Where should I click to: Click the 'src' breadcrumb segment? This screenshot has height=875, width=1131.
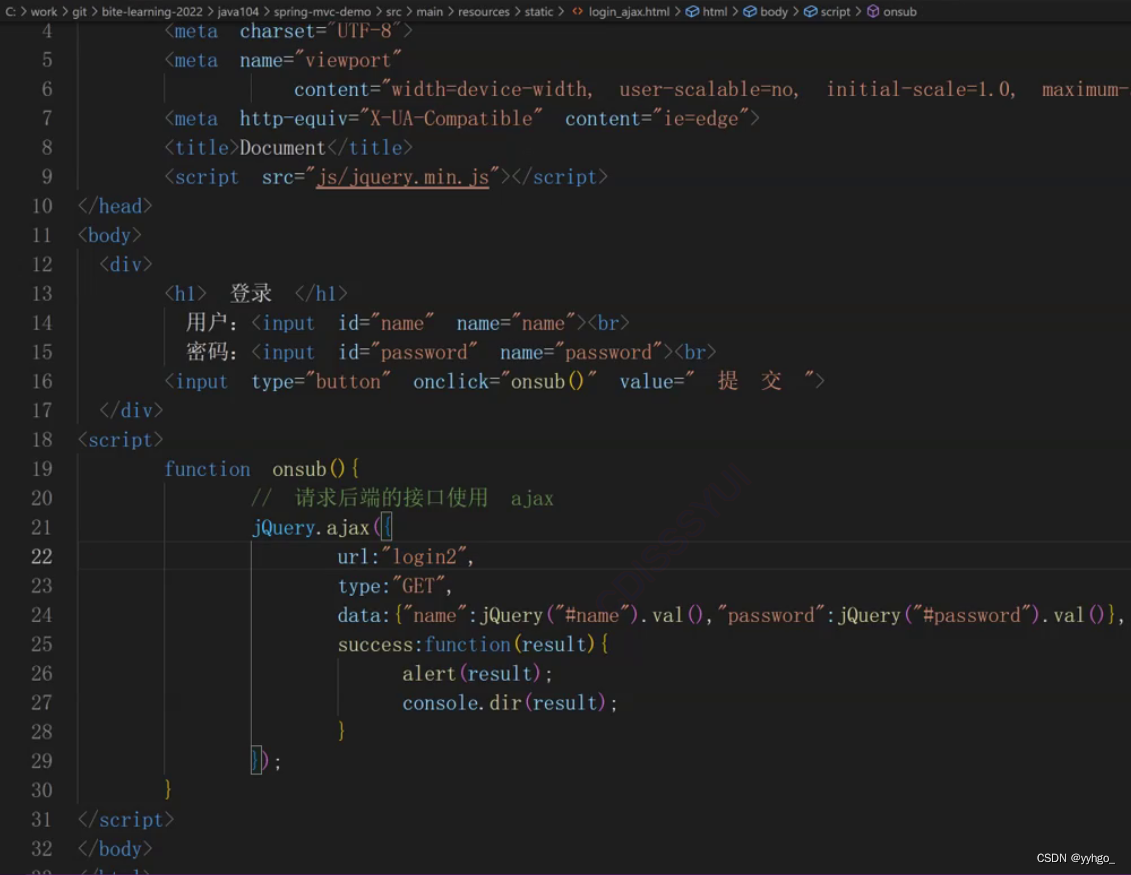point(393,12)
